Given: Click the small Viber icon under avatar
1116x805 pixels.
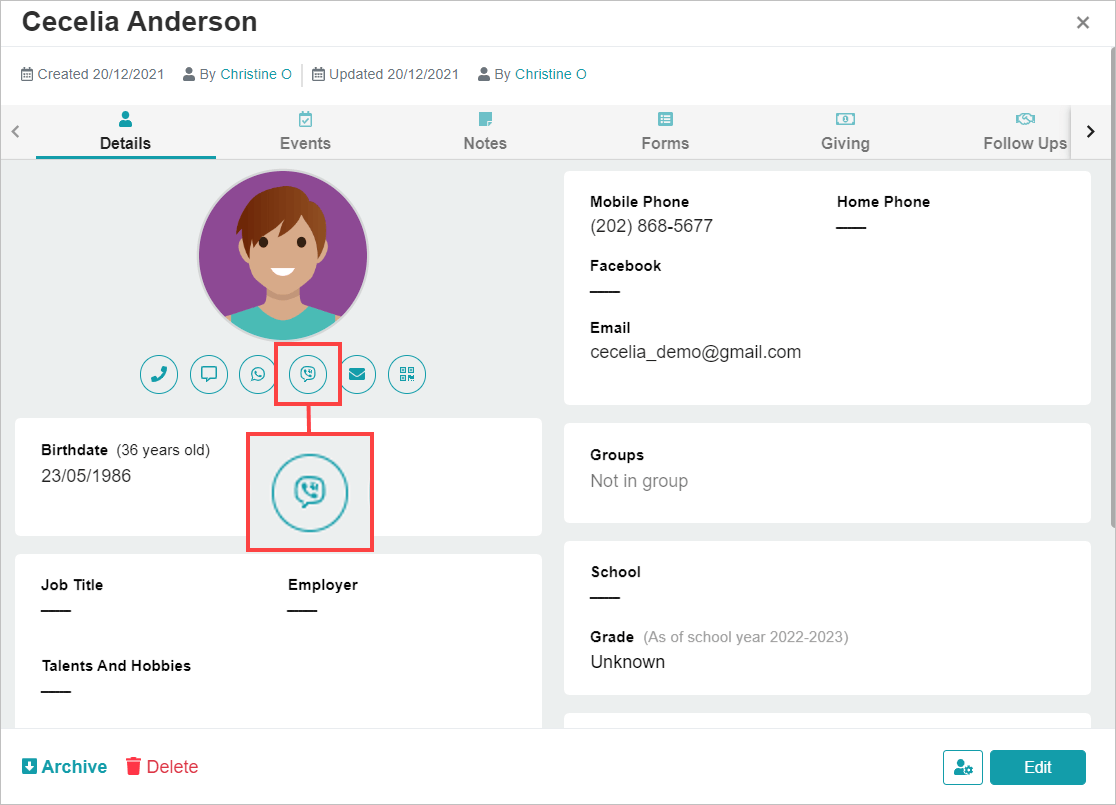Looking at the screenshot, I should point(308,374).
